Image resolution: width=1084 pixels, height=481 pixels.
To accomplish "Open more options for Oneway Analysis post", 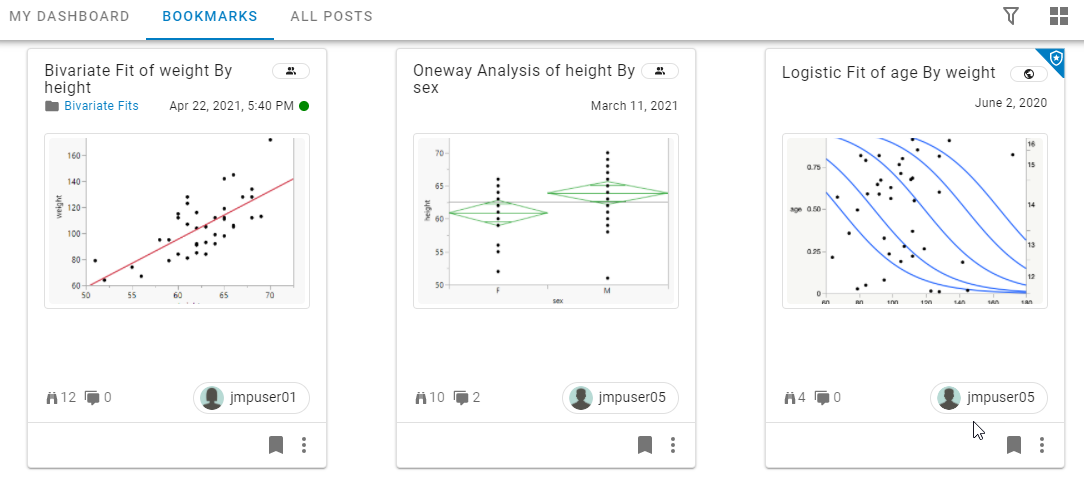I will [673, 445].
